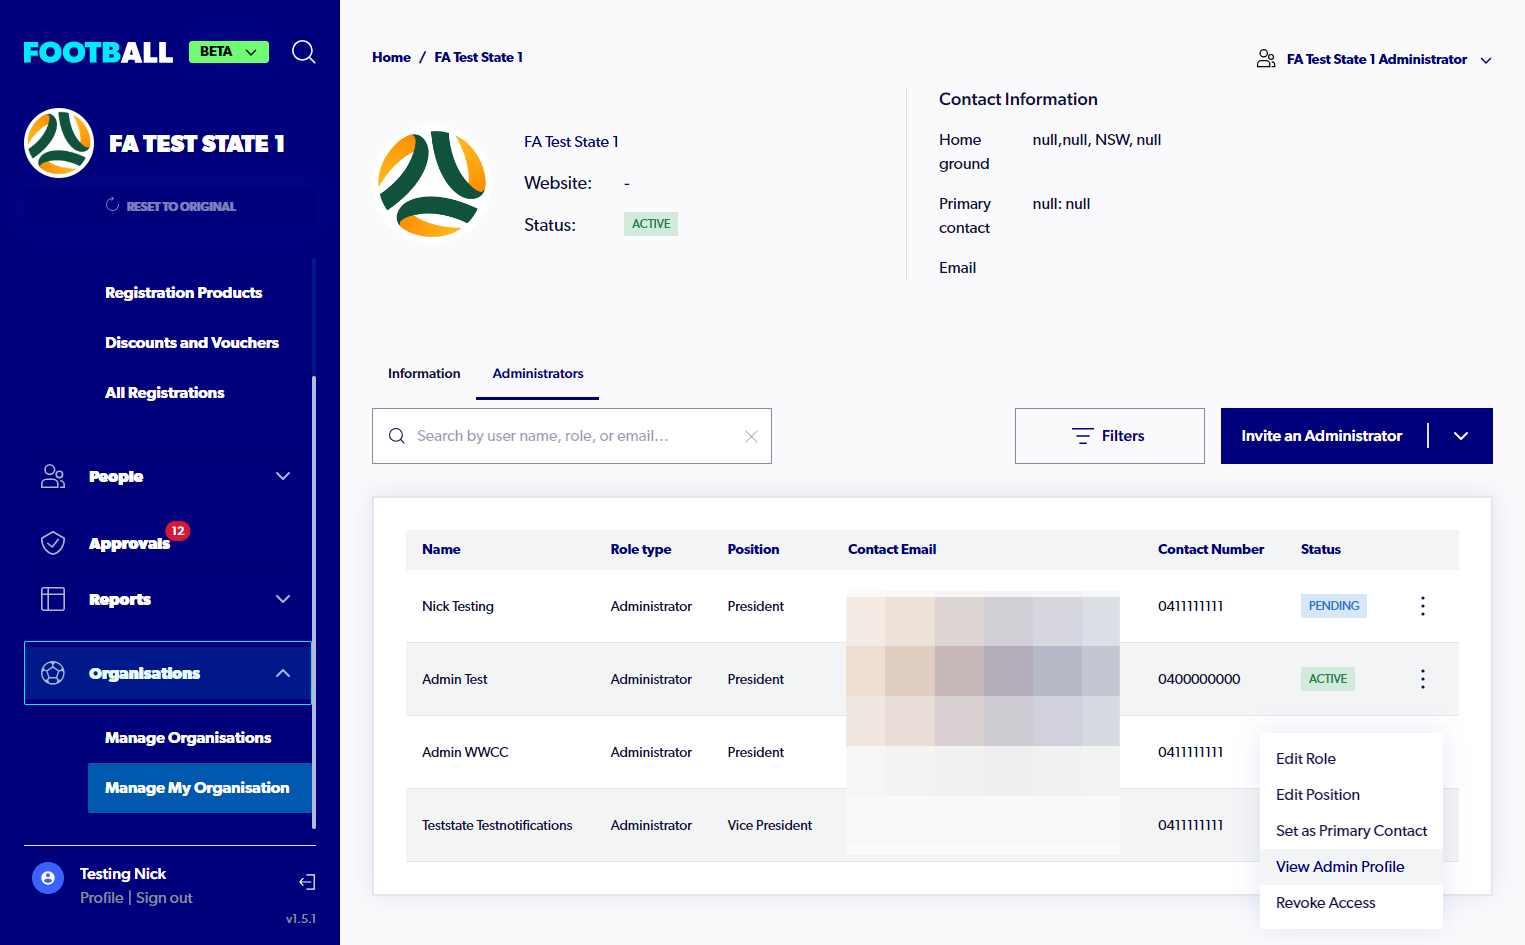Open the BETA version dropdown
This screenshot has width=1525, height=945.
coord(229,52)
